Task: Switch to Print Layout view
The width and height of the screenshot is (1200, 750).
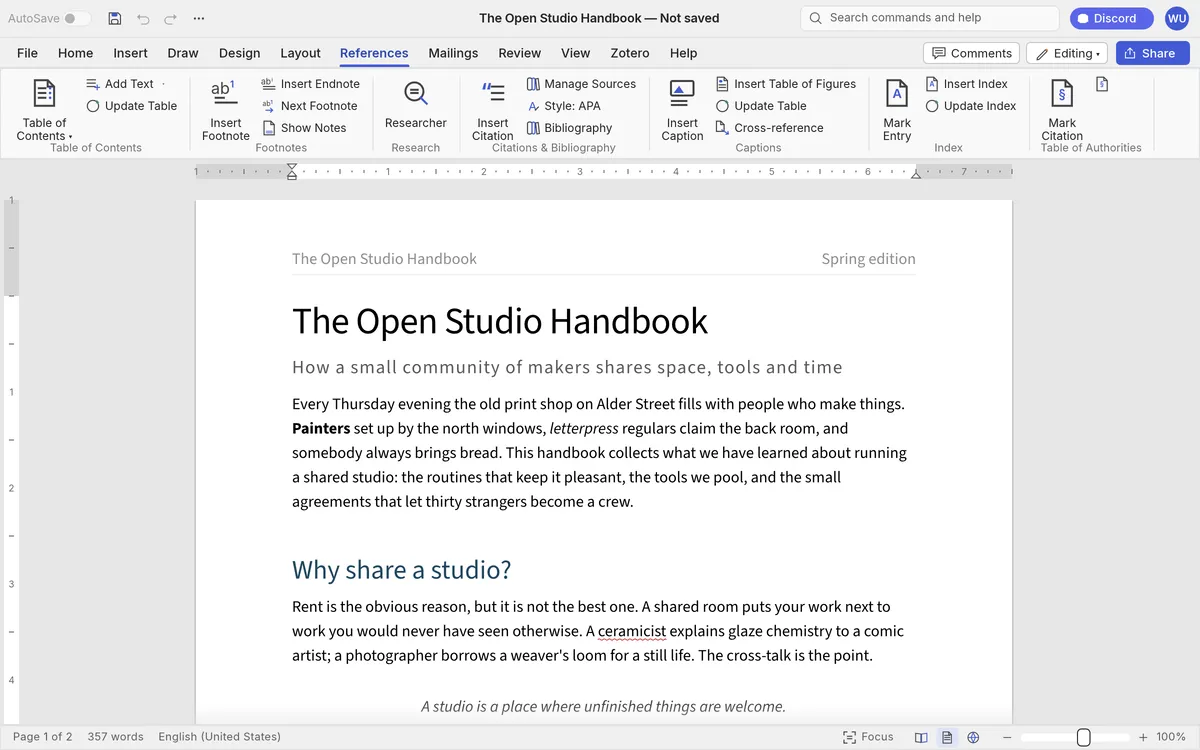Action: tap(947, 737)
